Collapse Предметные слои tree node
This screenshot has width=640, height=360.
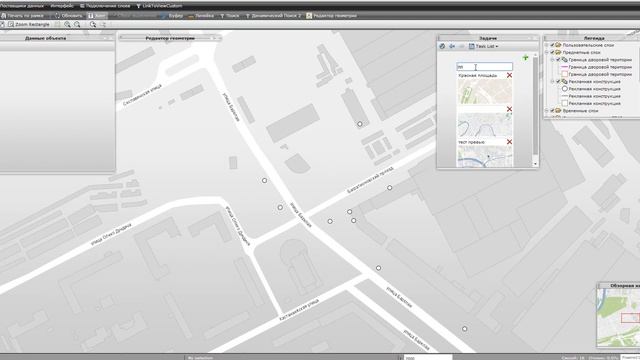[547, 52]
